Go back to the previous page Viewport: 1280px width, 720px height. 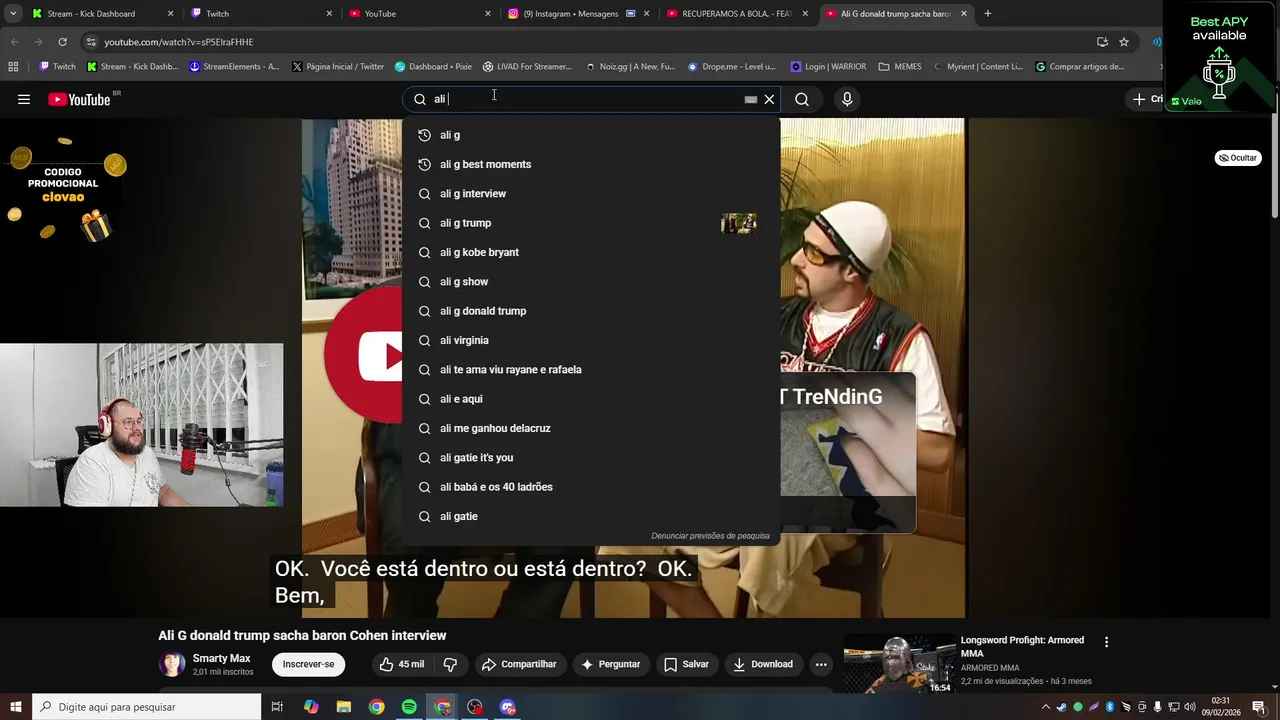[x=14, y=42]
